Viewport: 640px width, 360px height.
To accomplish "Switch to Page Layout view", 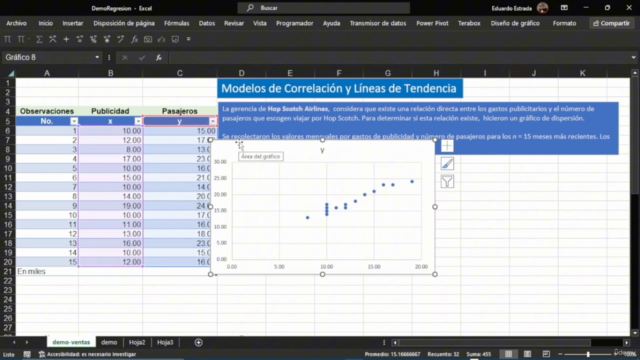I will pyautogui.click(x=527, y=354).
